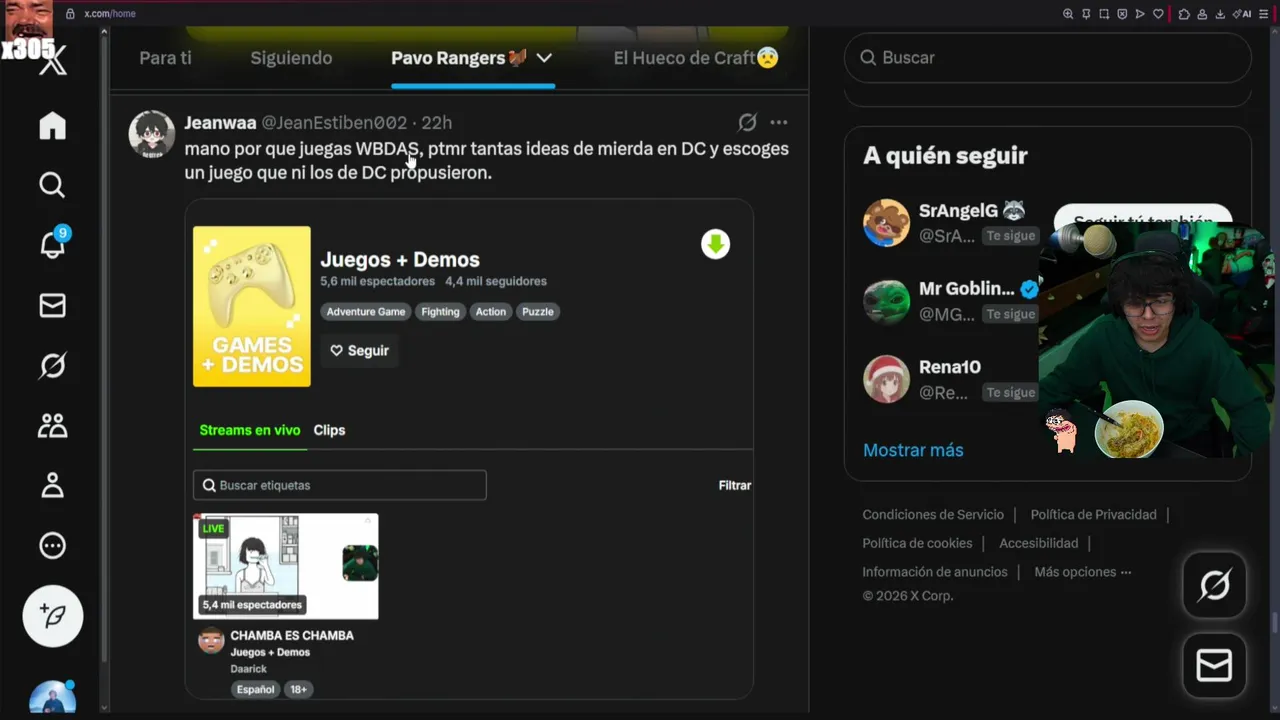The height and width of the screenshot is (720, 1280).
Task: Switch to the Siguiendo tab
Action: (291, 58)
